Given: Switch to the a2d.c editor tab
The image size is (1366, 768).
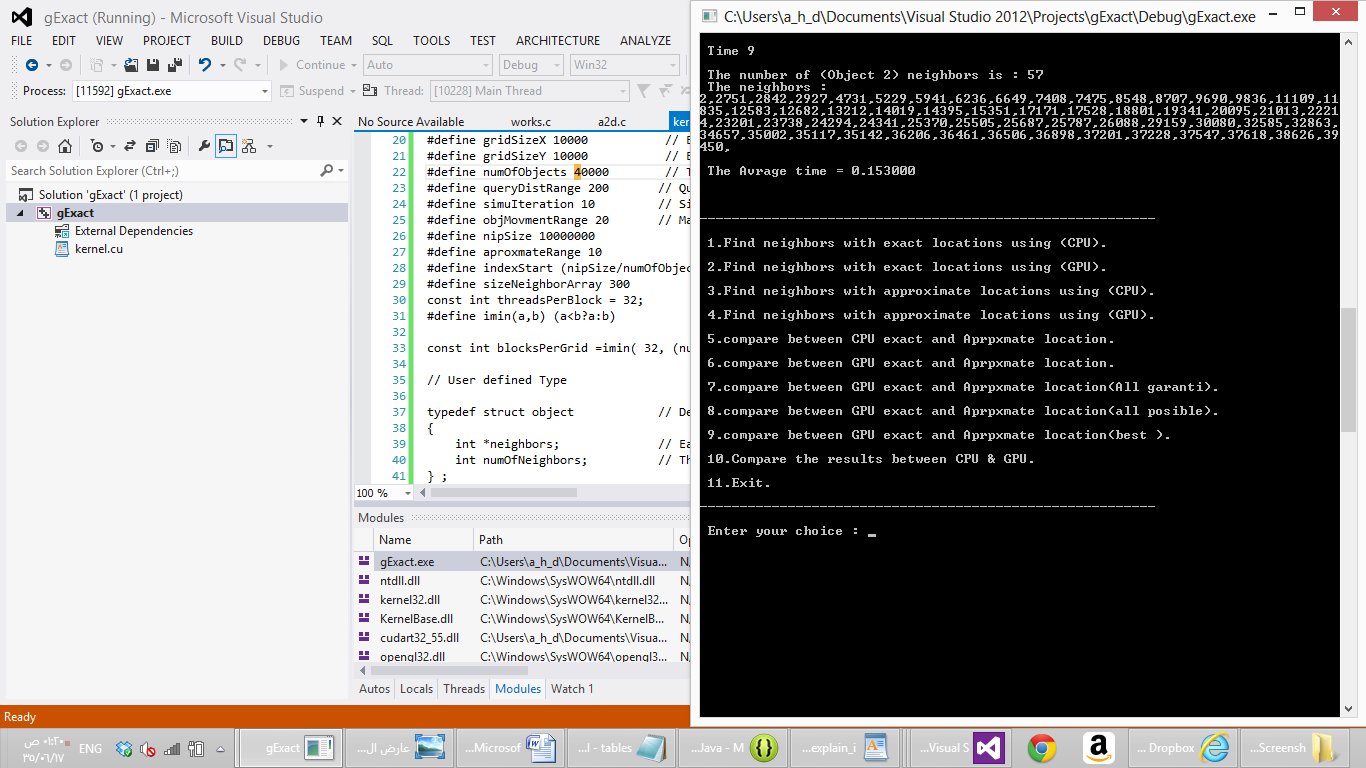Looking at the screenshot, I should (611, 122).
